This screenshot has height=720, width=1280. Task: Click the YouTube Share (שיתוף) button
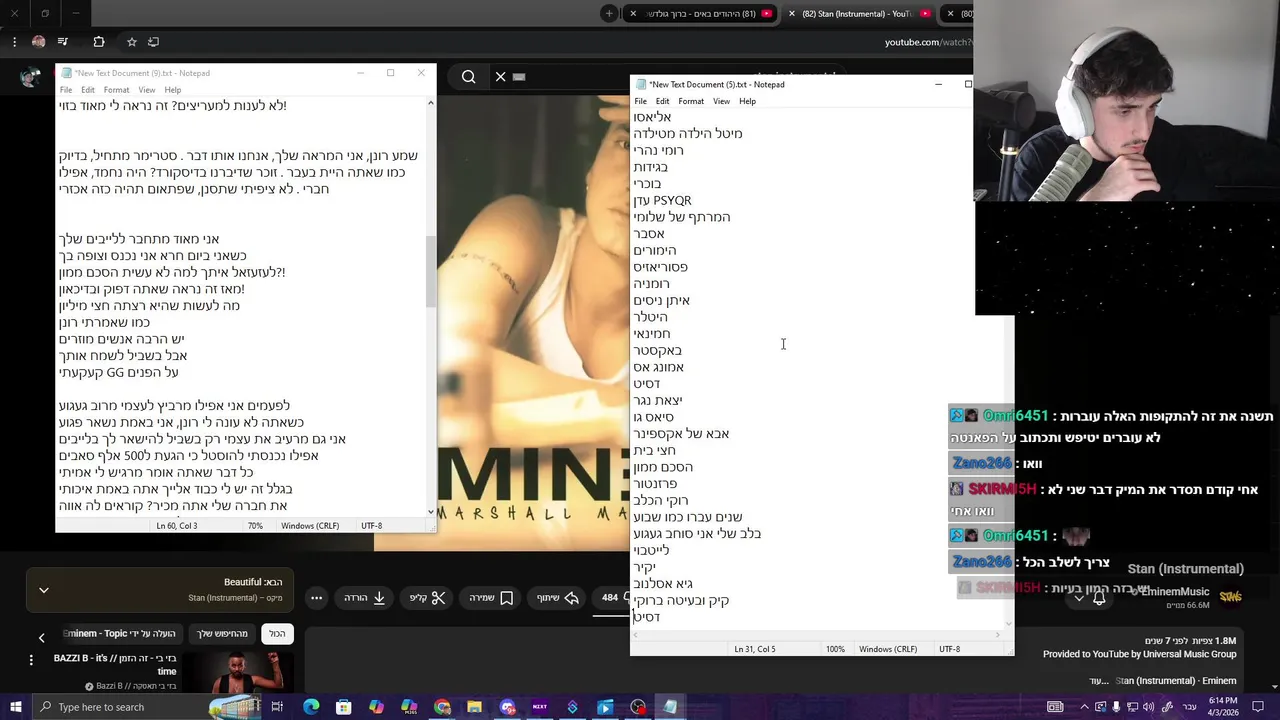(x=557, y=598)
